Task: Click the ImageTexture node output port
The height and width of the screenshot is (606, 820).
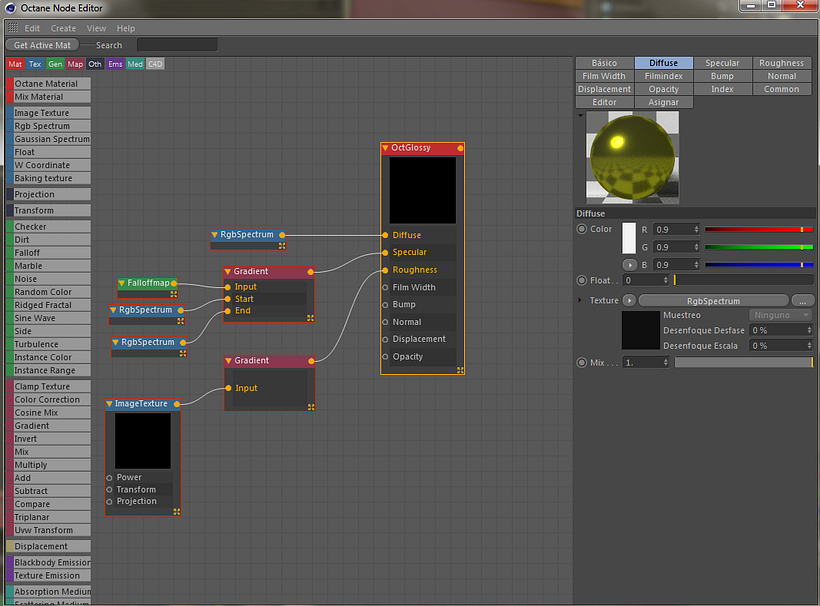Action: pos(177,404)
